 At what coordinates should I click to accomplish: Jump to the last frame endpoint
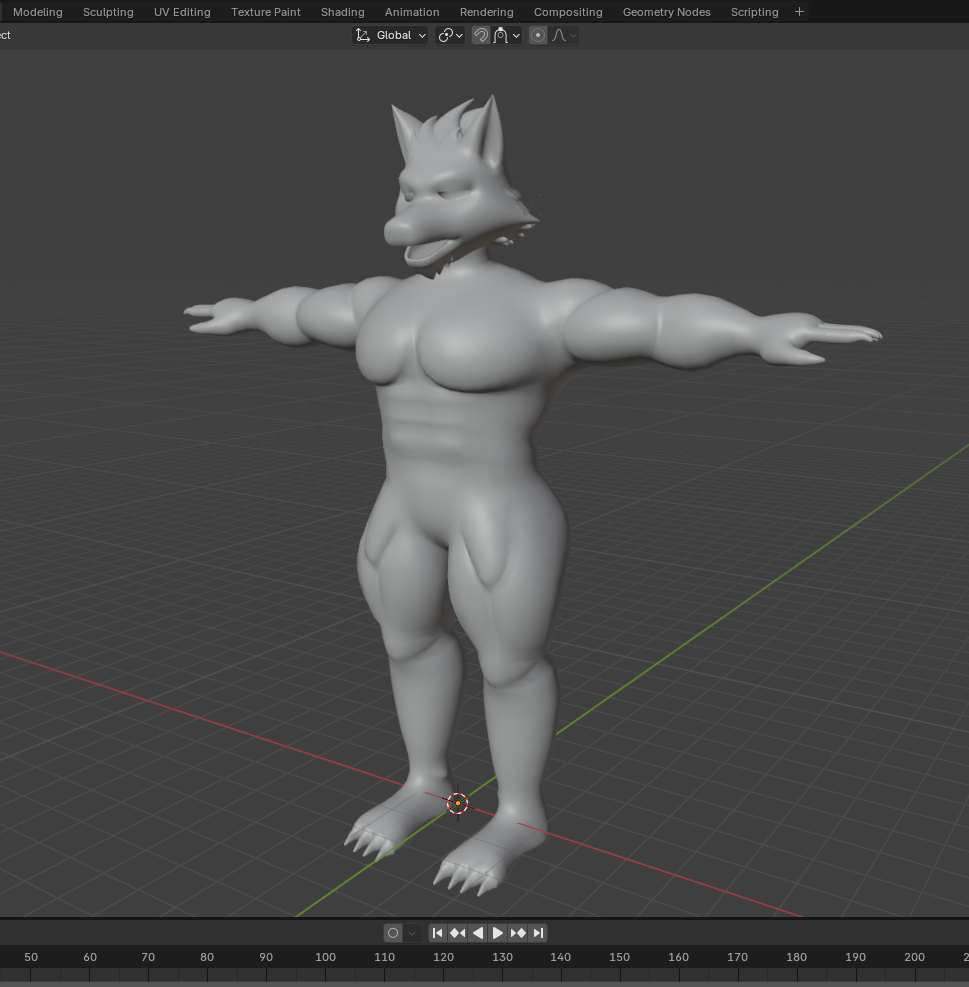pos(538,933)
